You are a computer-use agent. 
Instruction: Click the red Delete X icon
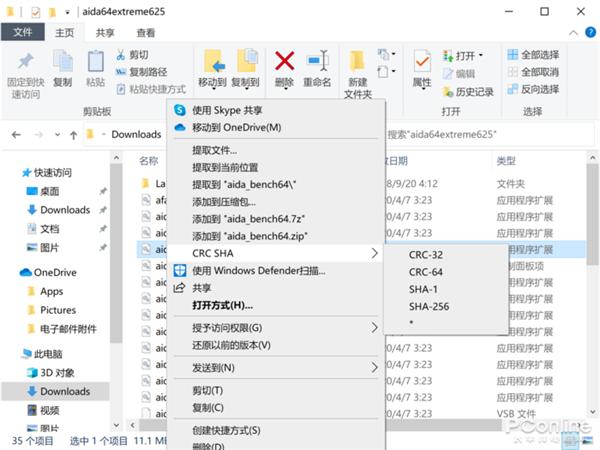284,61
